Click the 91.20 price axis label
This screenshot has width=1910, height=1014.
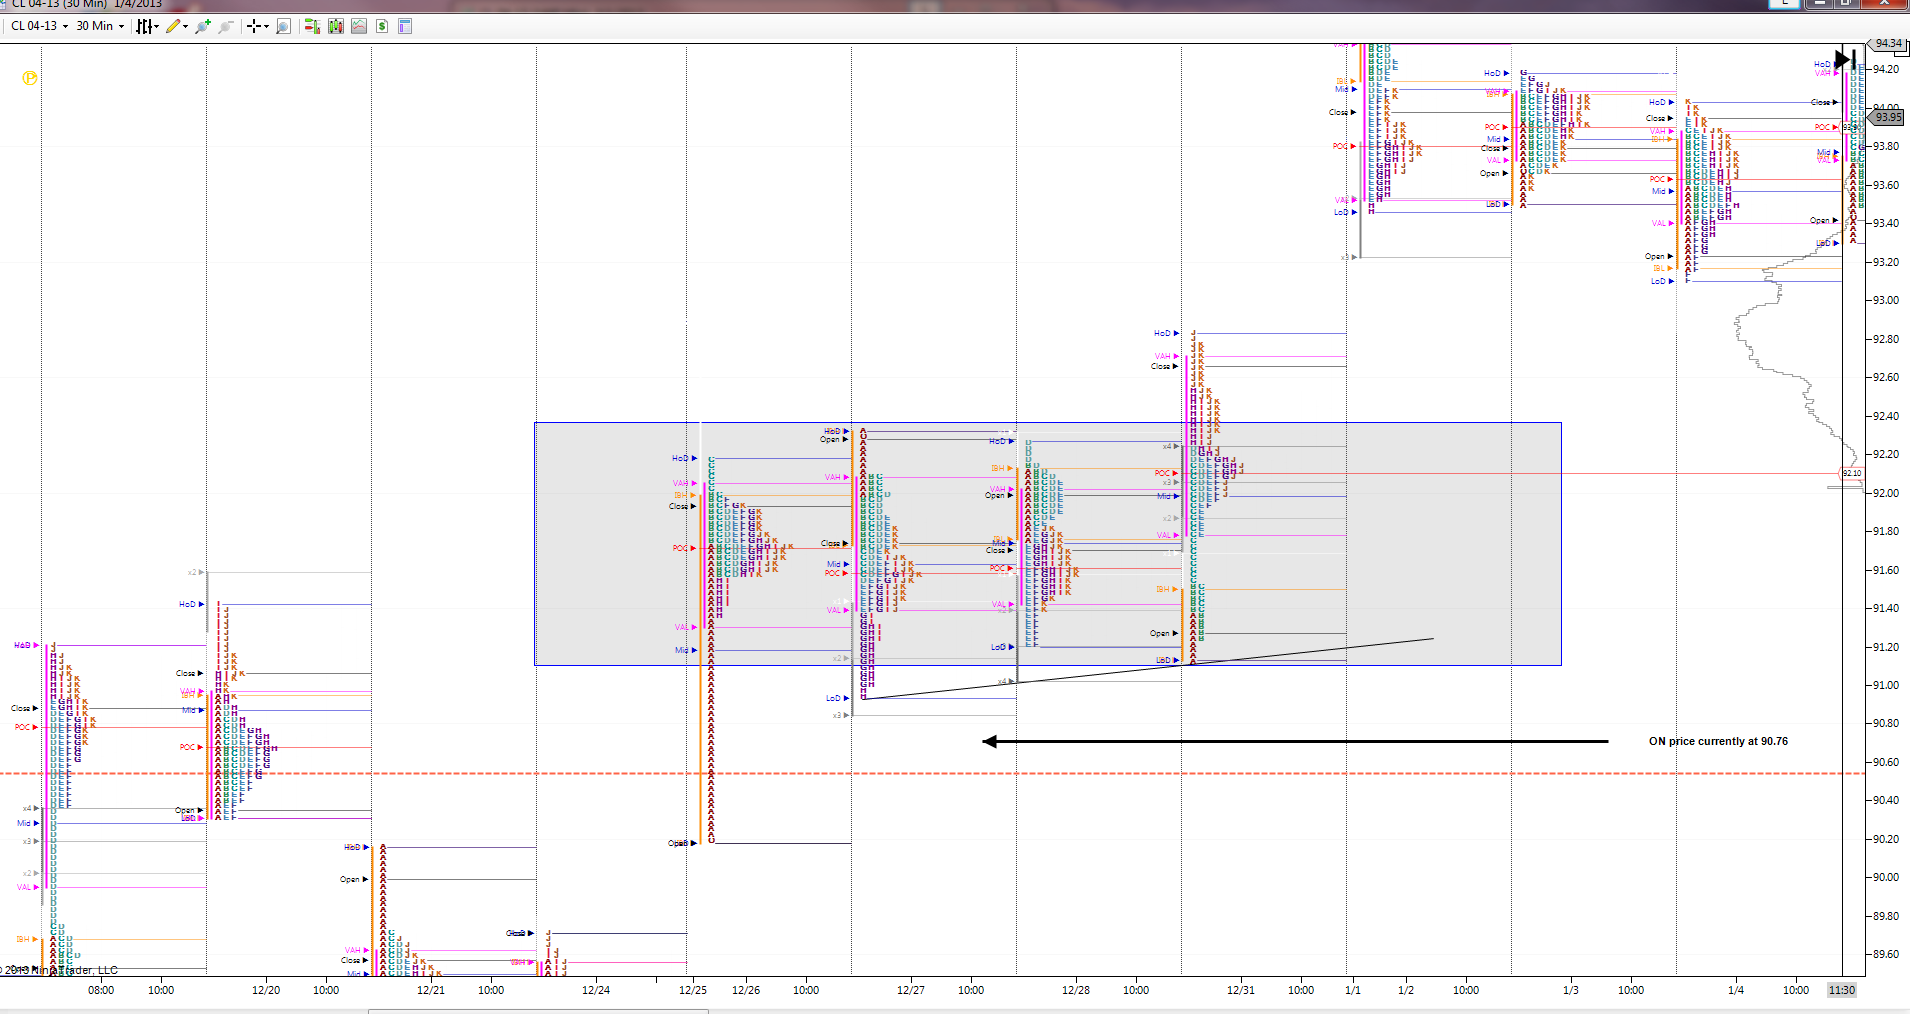[x=1886, y=647]
